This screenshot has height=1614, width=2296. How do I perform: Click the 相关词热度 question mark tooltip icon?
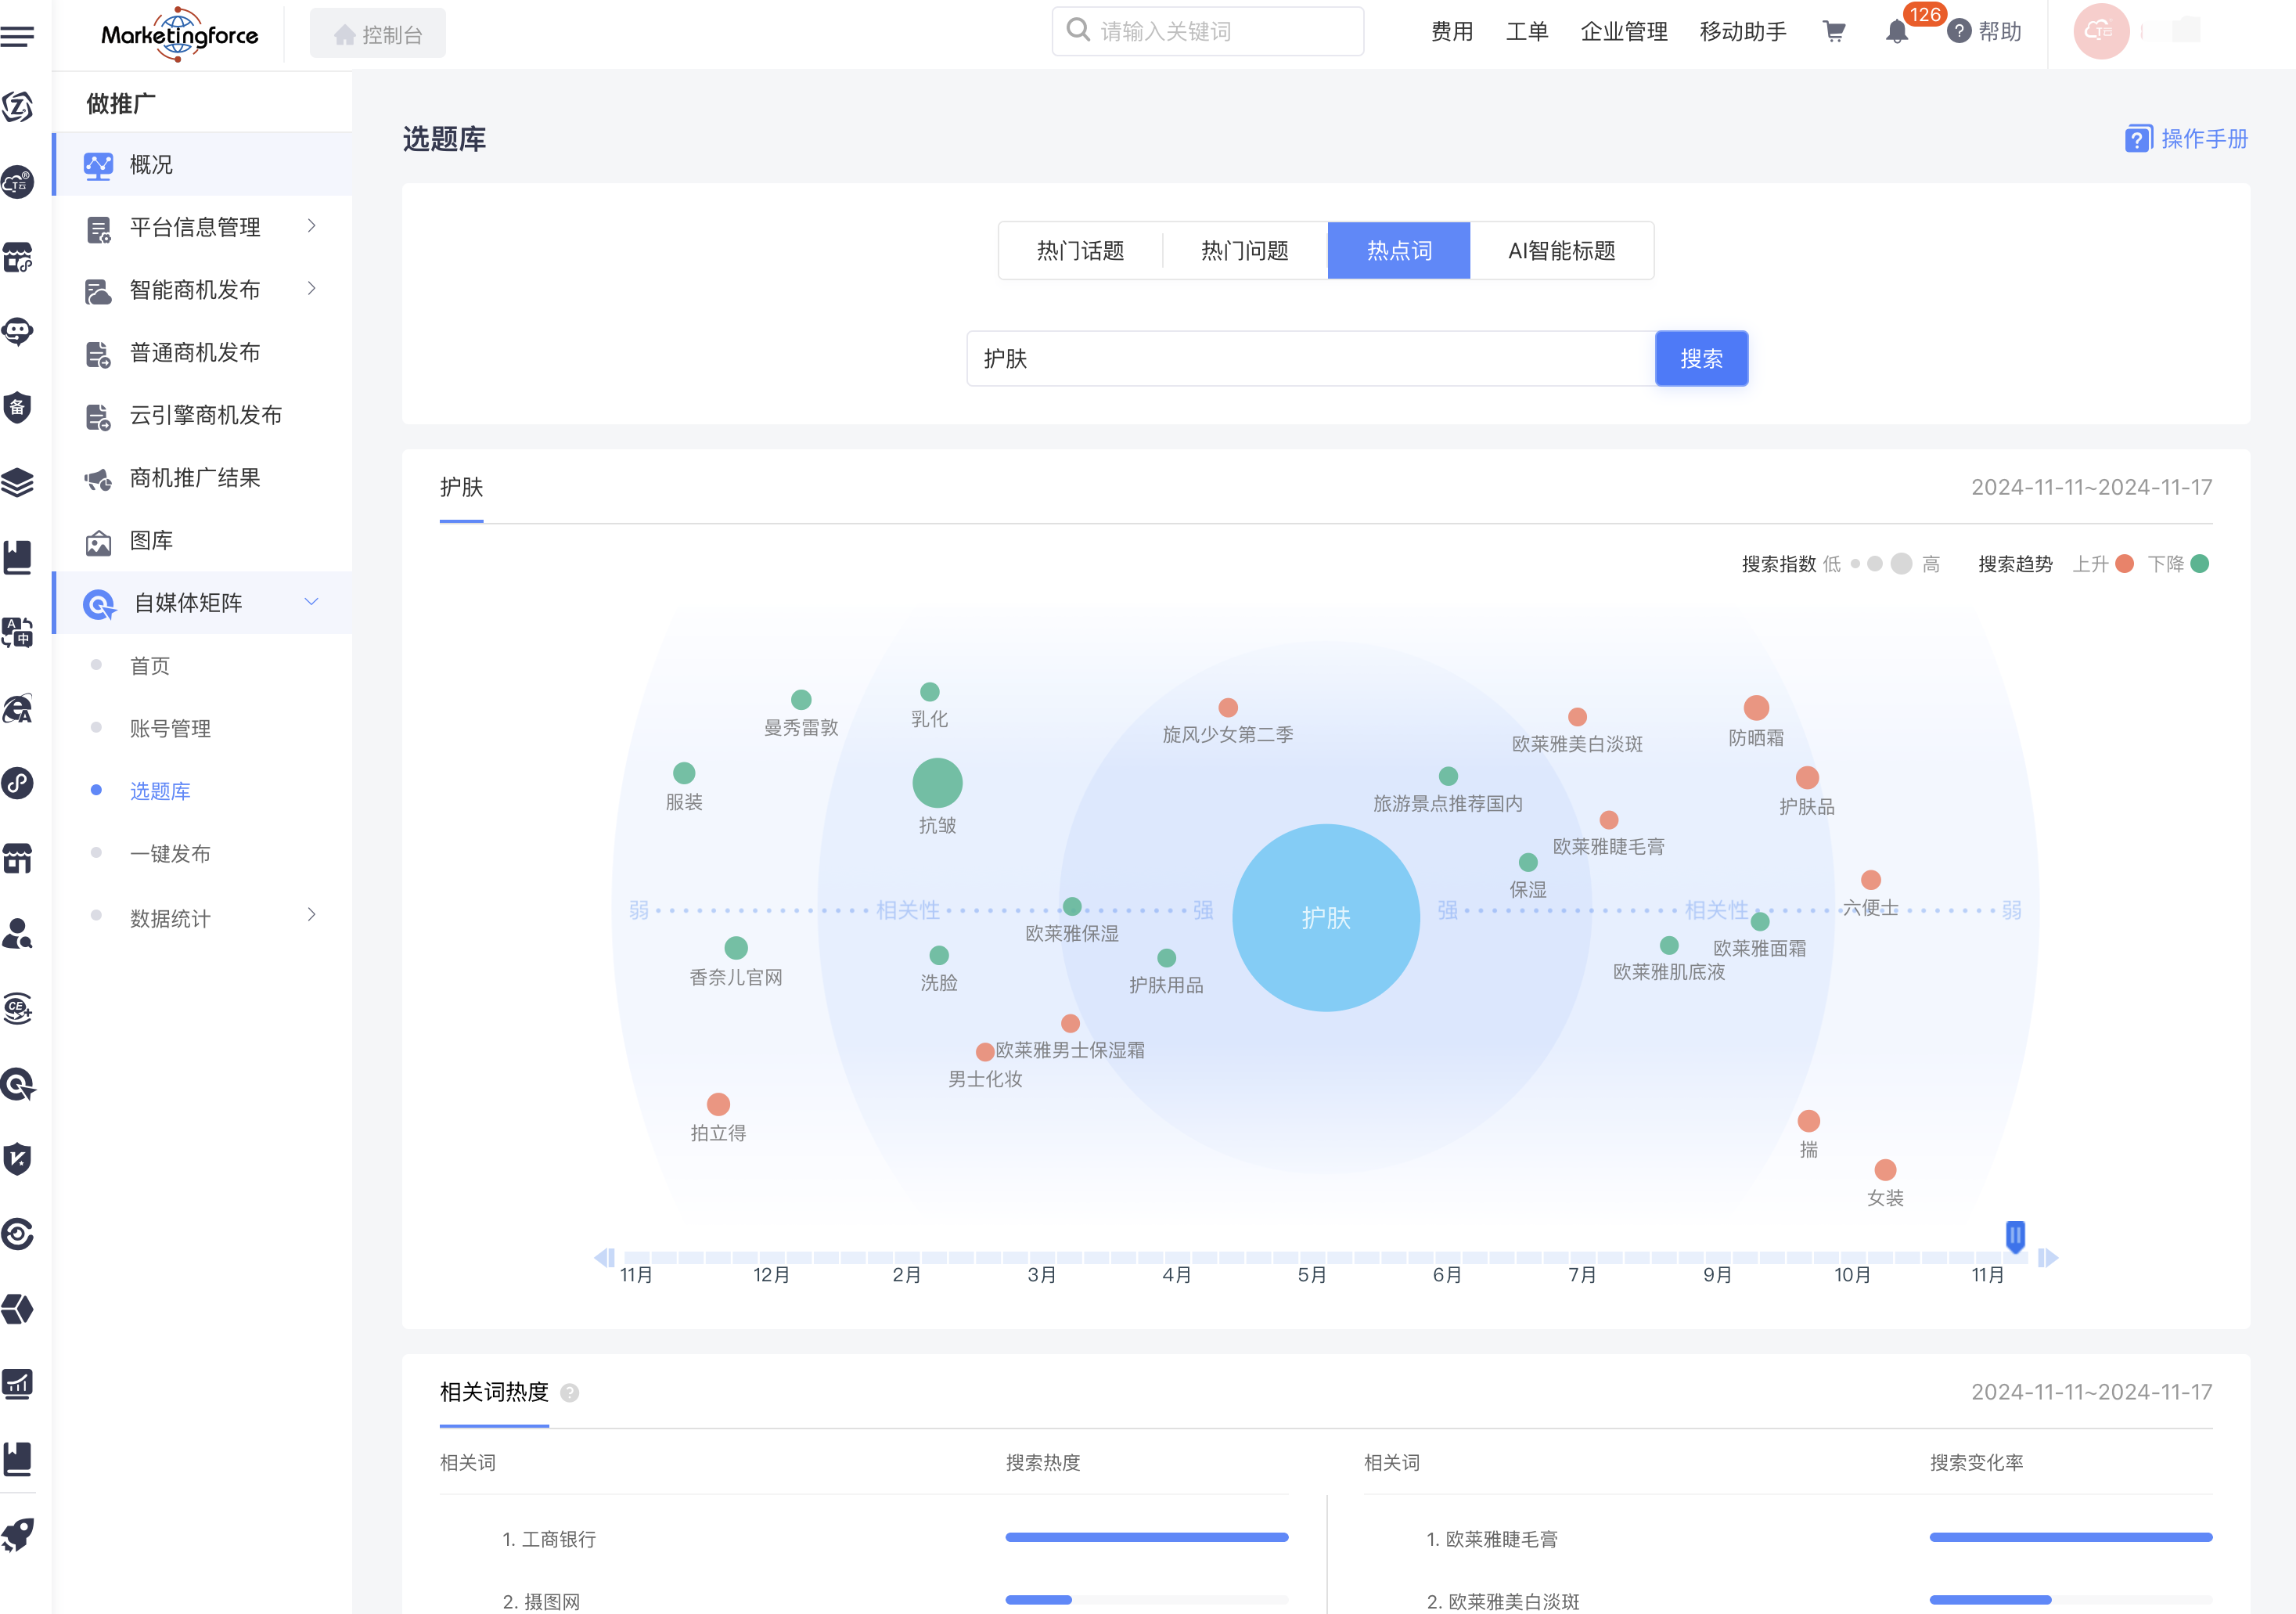pos(570,1392)
